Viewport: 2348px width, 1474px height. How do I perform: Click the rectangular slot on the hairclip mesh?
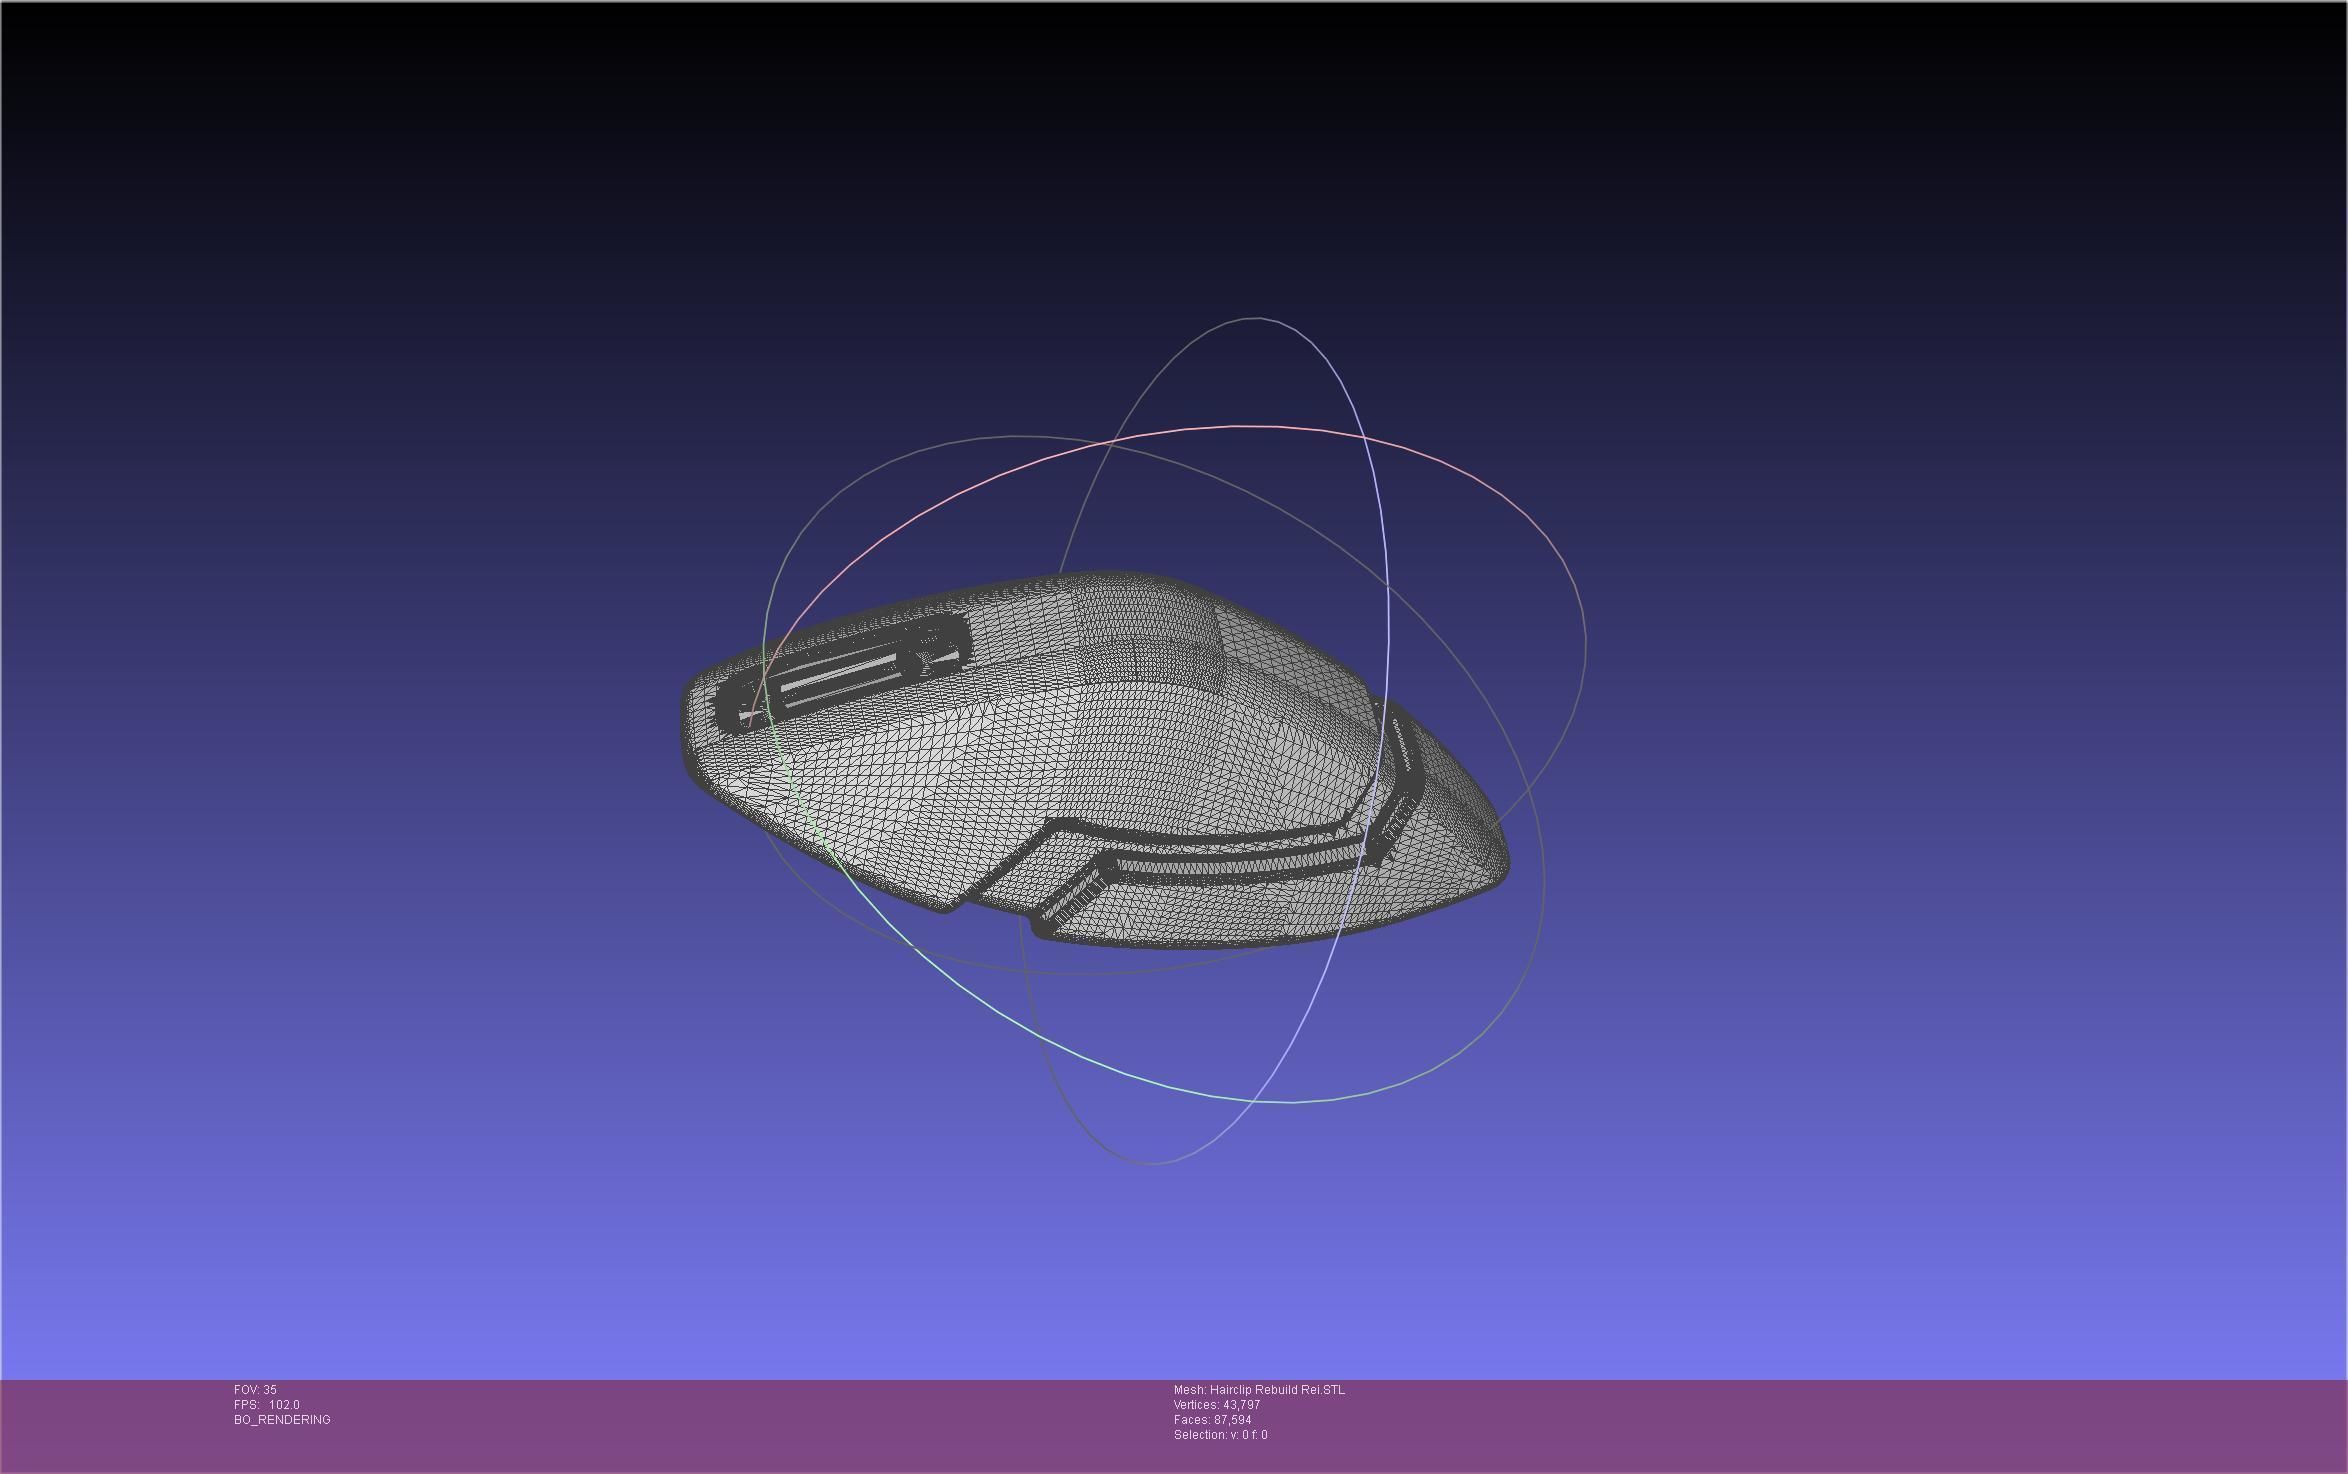842,674
